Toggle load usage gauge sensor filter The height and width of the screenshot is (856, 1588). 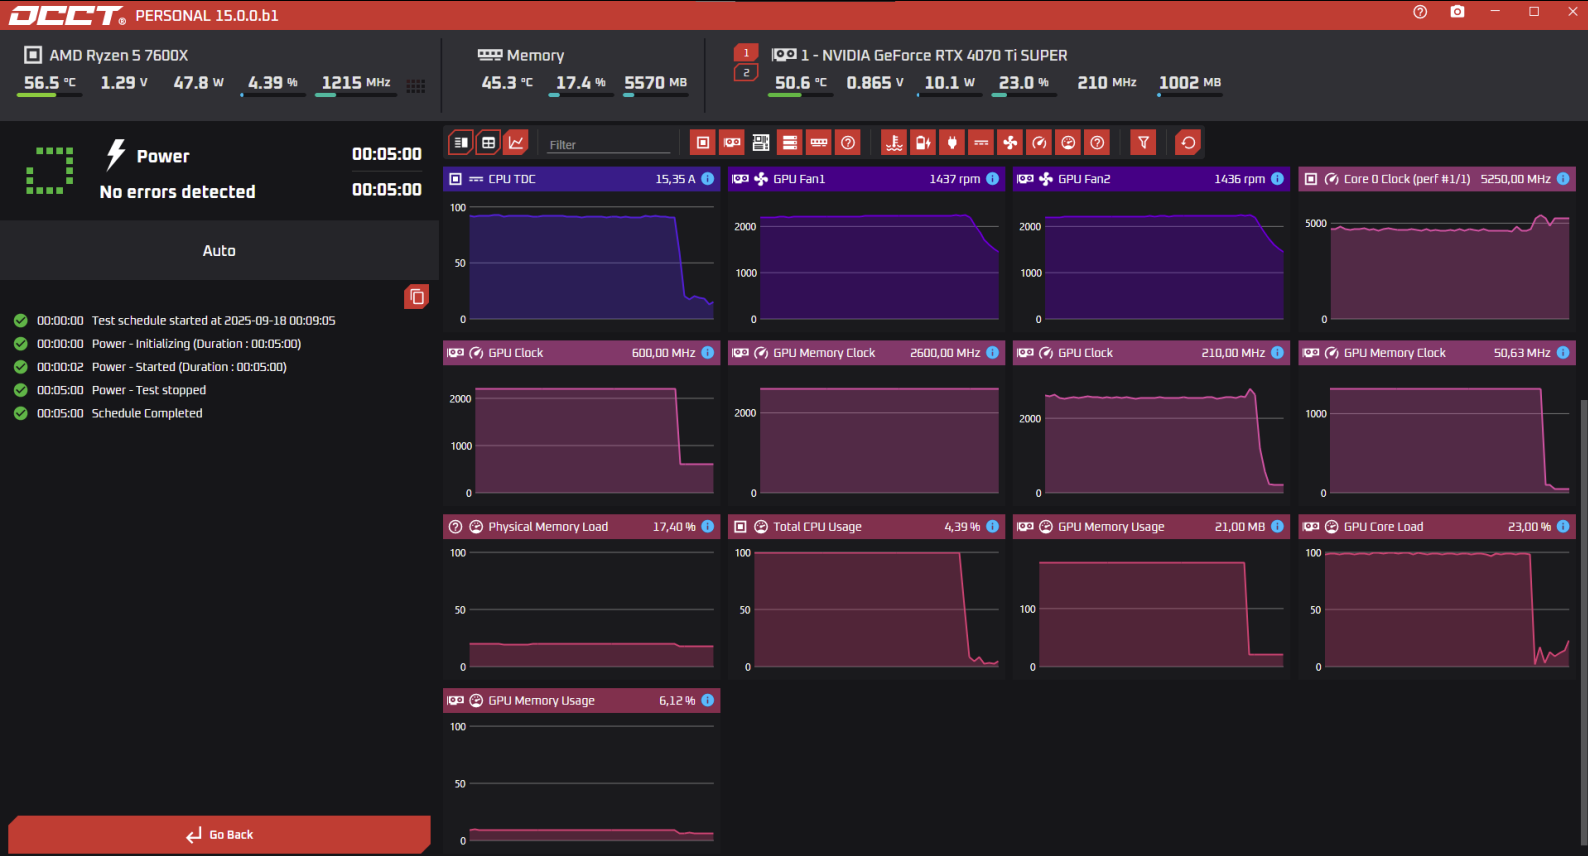(x=1068, y=143)
